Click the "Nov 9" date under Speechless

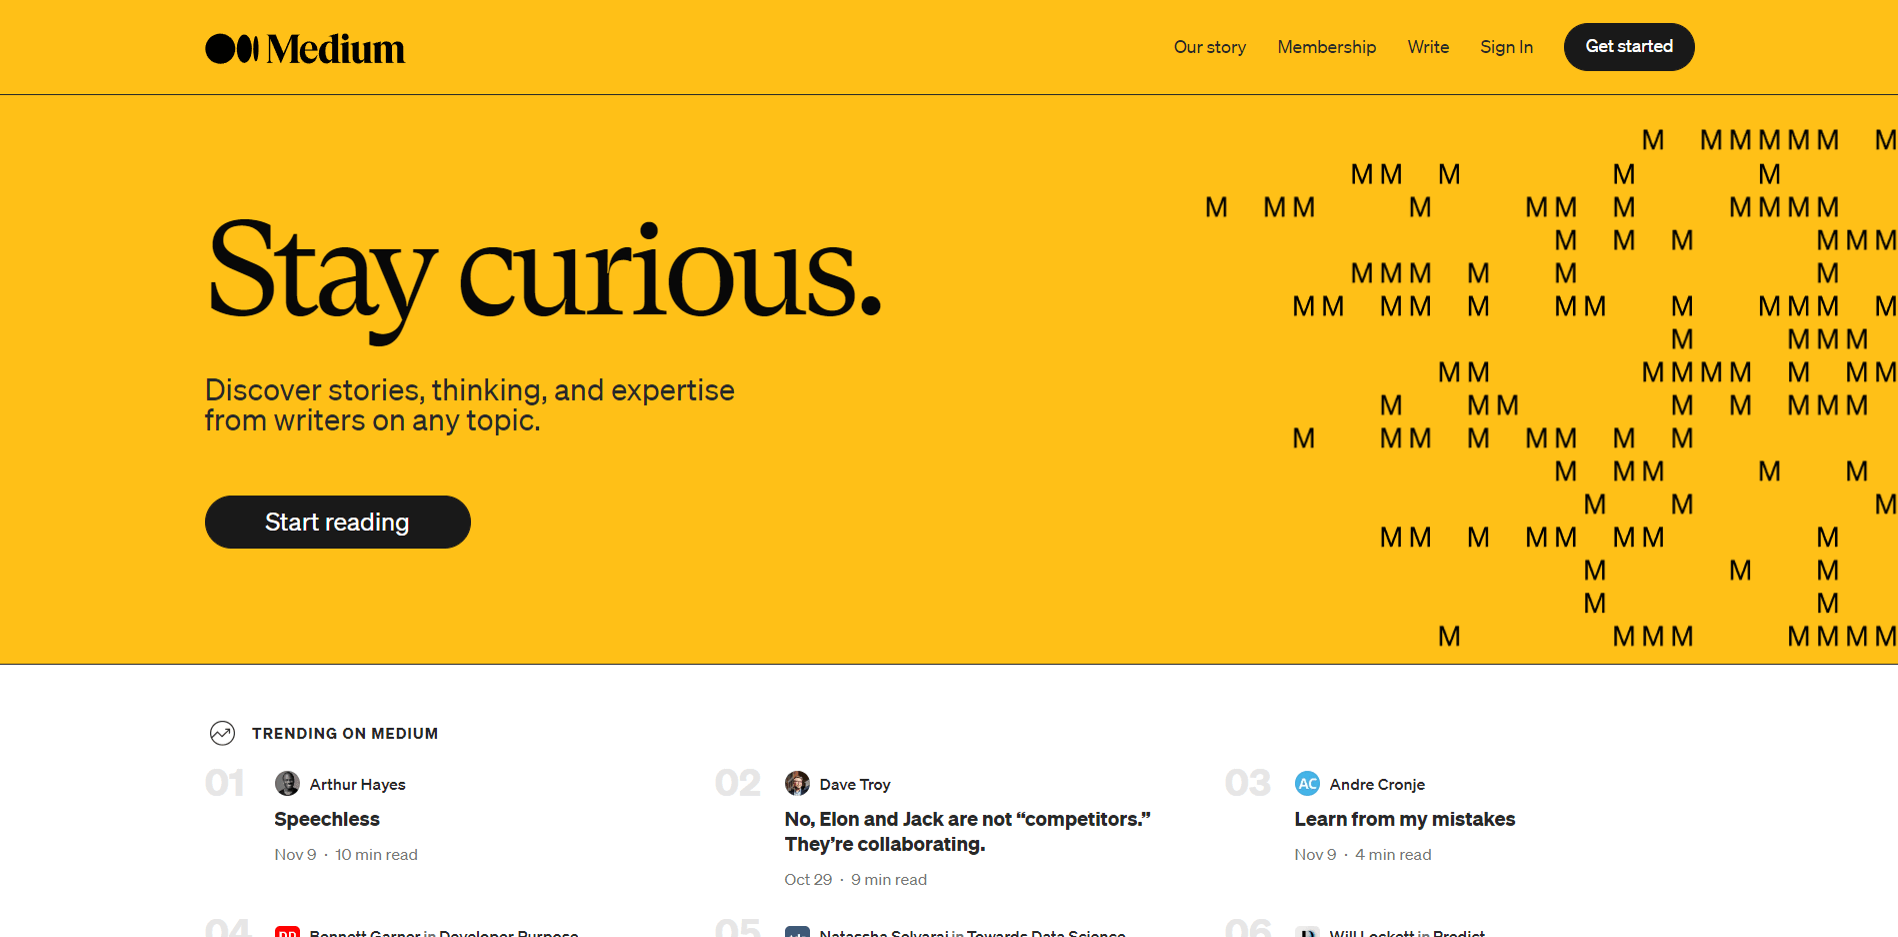pos(295,855)
